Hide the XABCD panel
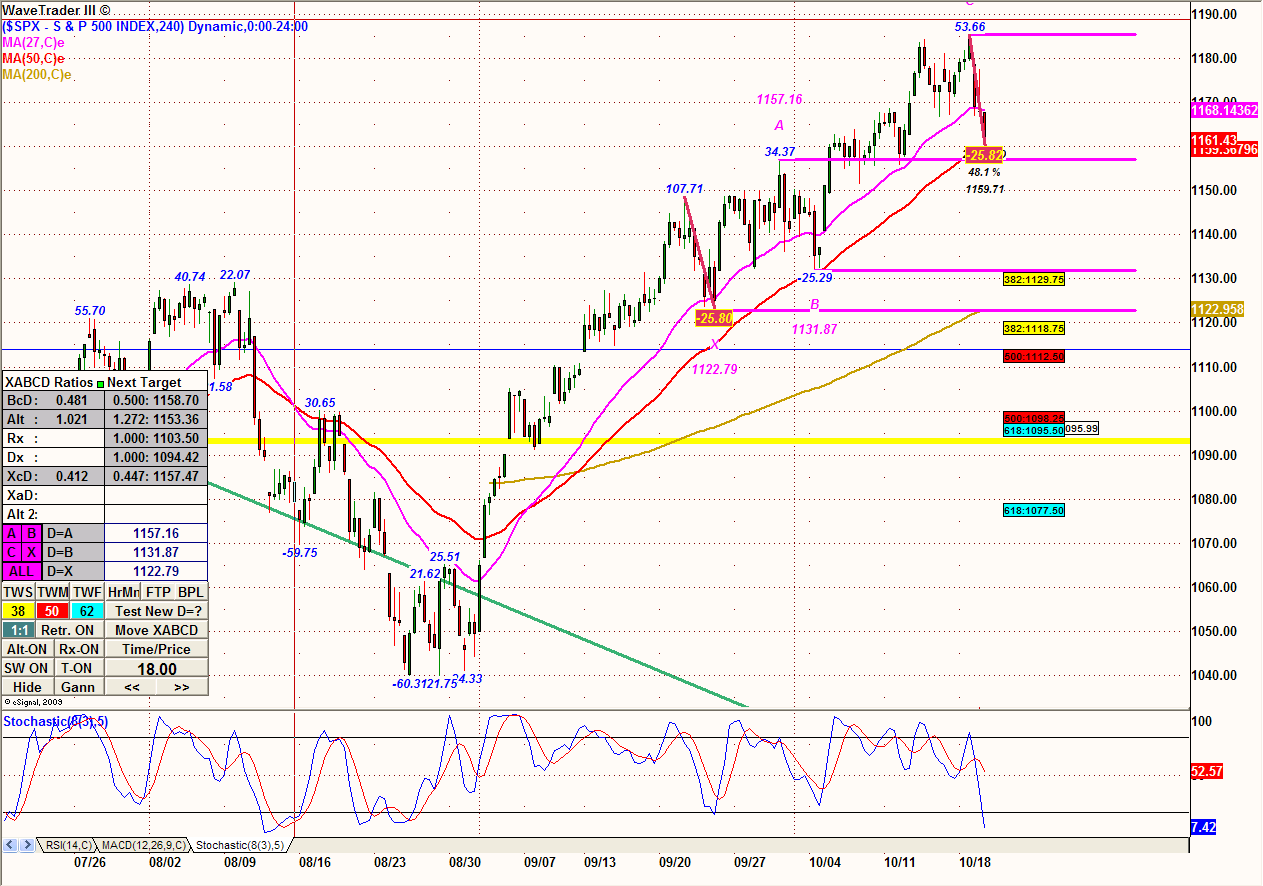Screen dimensions: 1263x886 27,687
